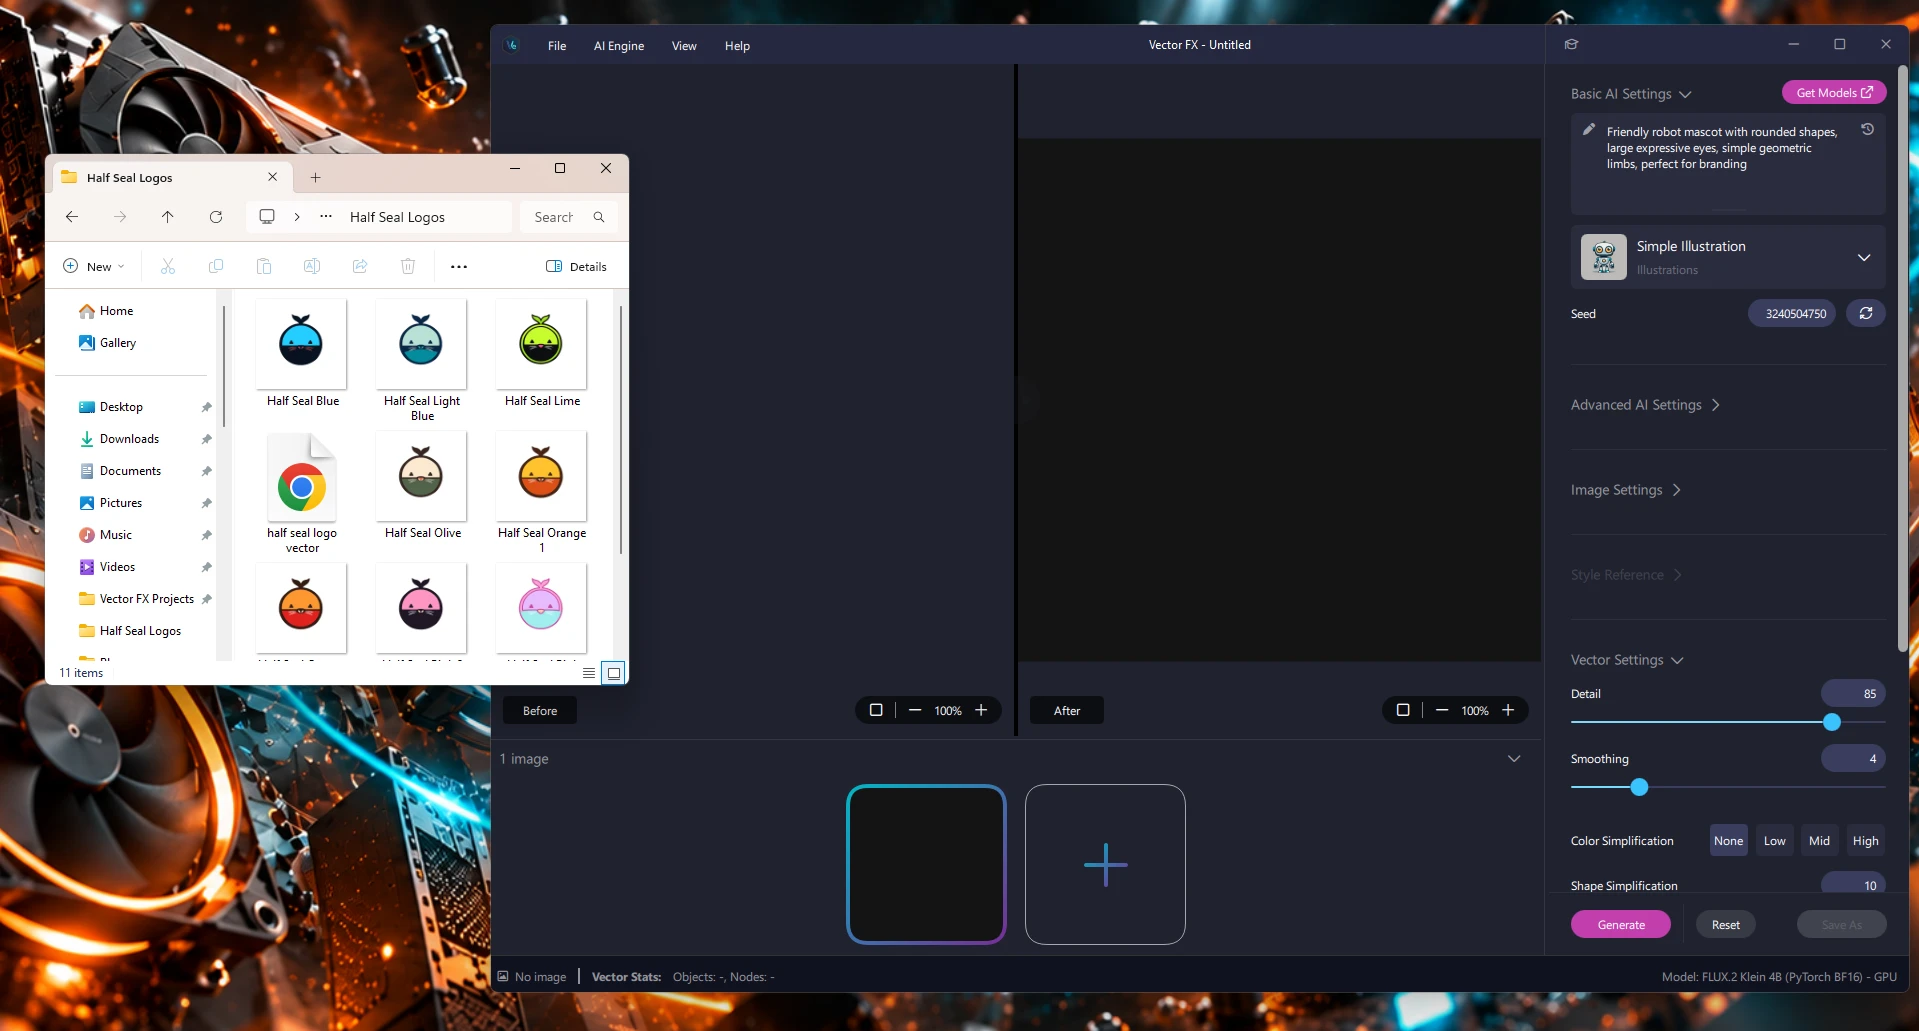Screen dimensions: 1919x1031
Task: Switch Explorer to the details list view
Action: [589, 673]
